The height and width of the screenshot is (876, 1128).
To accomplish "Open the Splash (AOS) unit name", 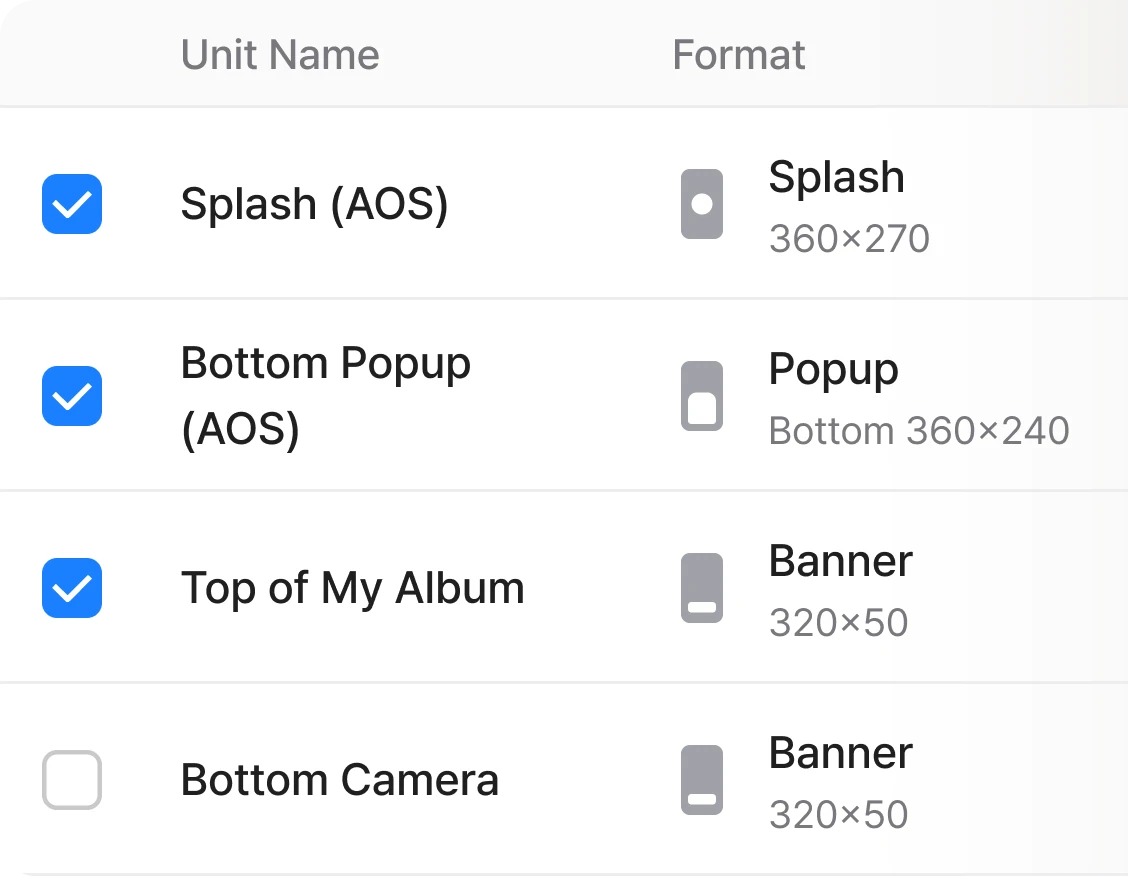I will click(x=314, y=204).
